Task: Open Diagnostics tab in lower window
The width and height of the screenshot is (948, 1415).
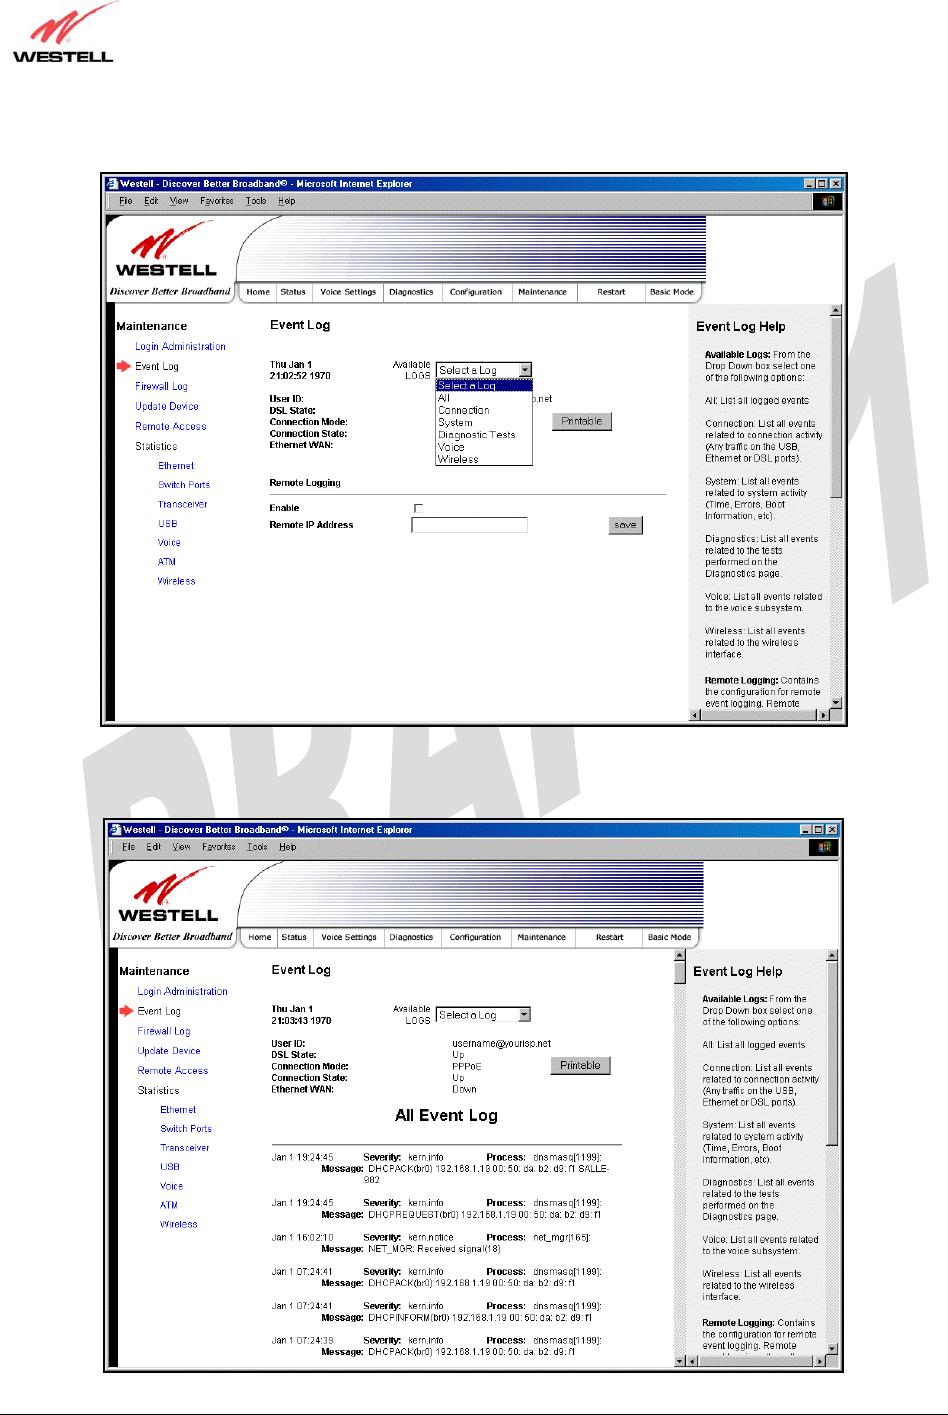Action: coord(411,937)
